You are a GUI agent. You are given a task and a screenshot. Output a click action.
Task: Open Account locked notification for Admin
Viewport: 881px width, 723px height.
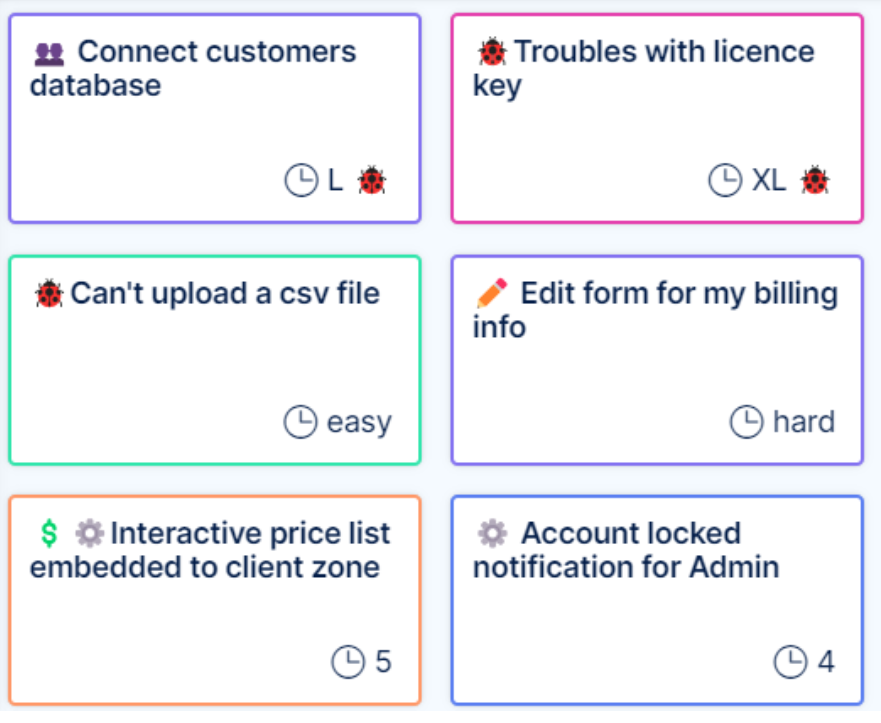(x=657, y=600)
